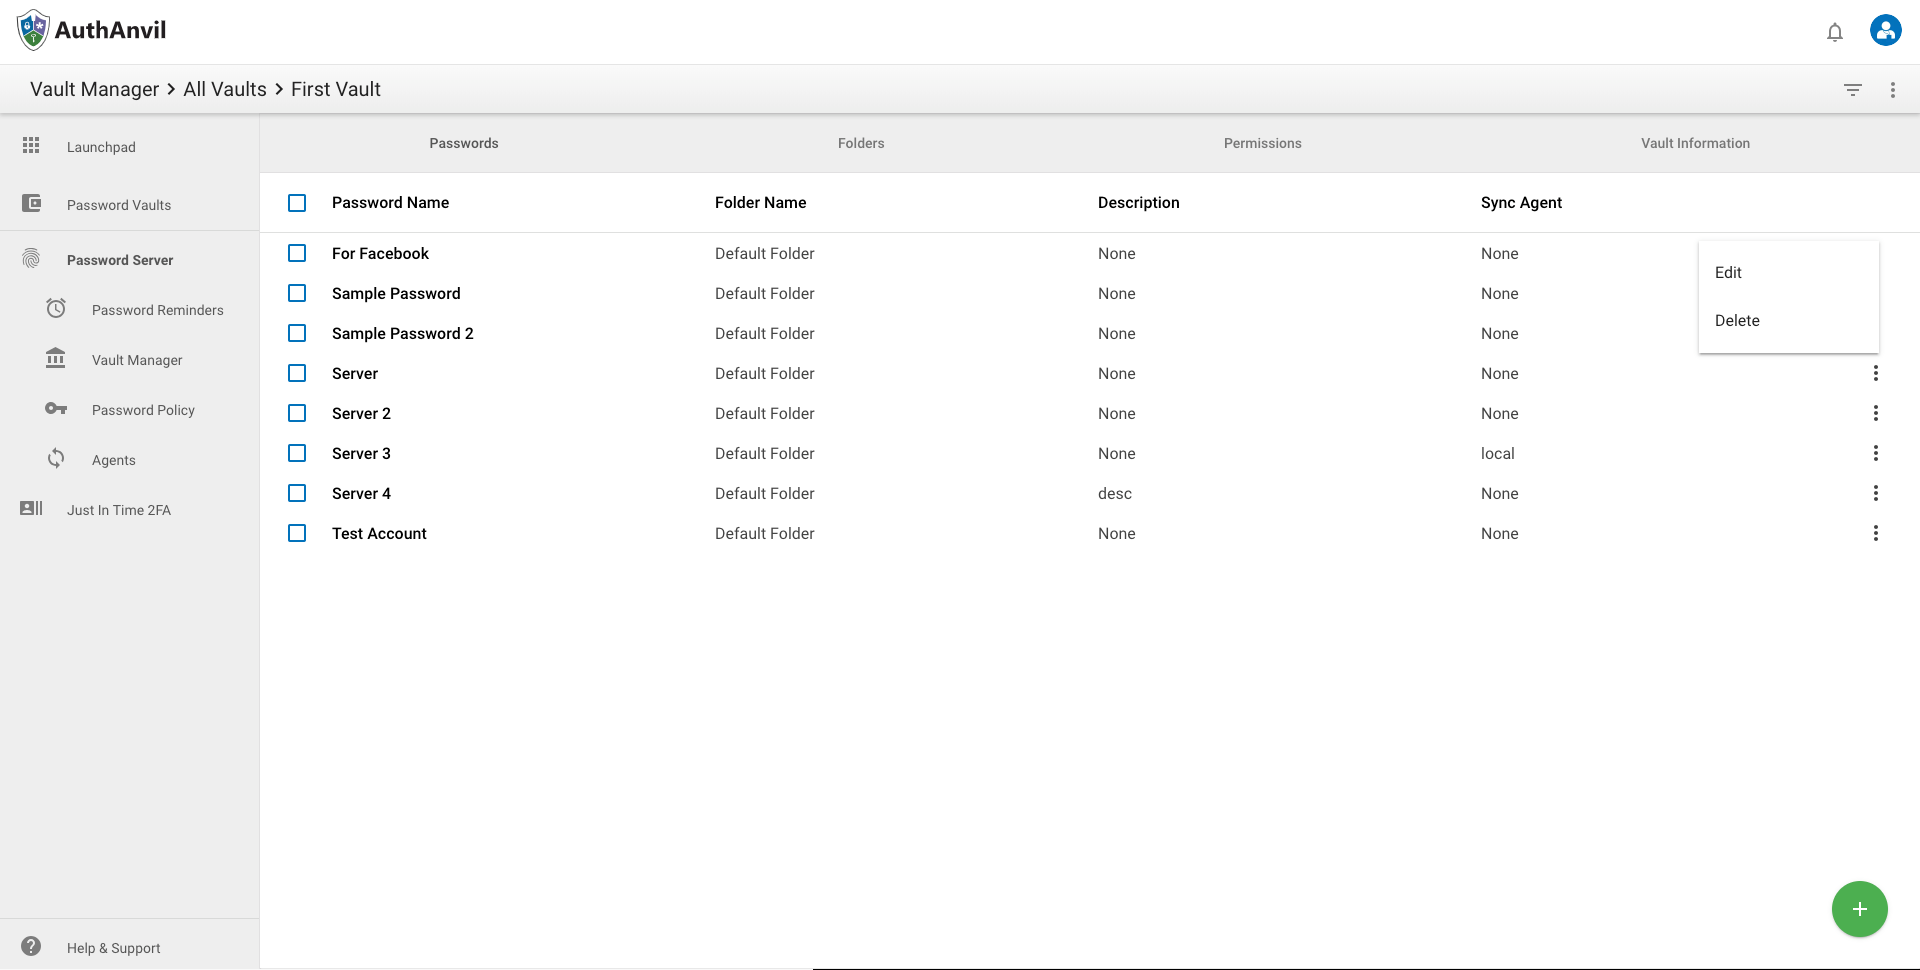Sort by Description column header
Image resolution: width=1920 pixels, height=970 pixels.
(1138, 202)
